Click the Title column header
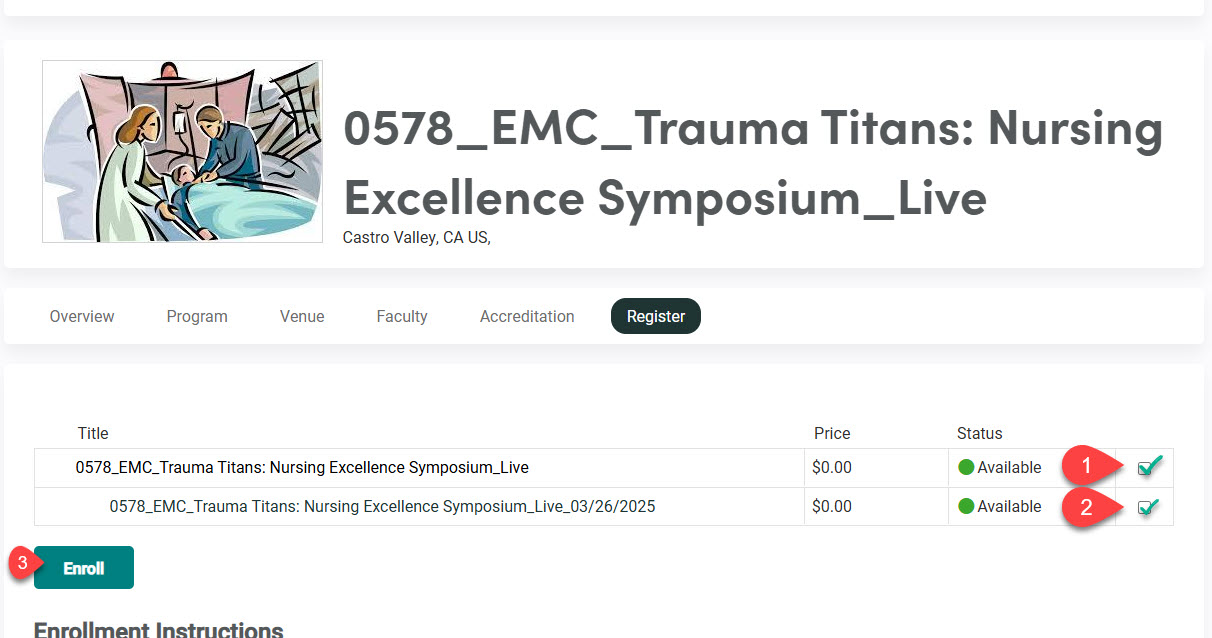This screenshot has width=1212, height=638. [93, 433]
